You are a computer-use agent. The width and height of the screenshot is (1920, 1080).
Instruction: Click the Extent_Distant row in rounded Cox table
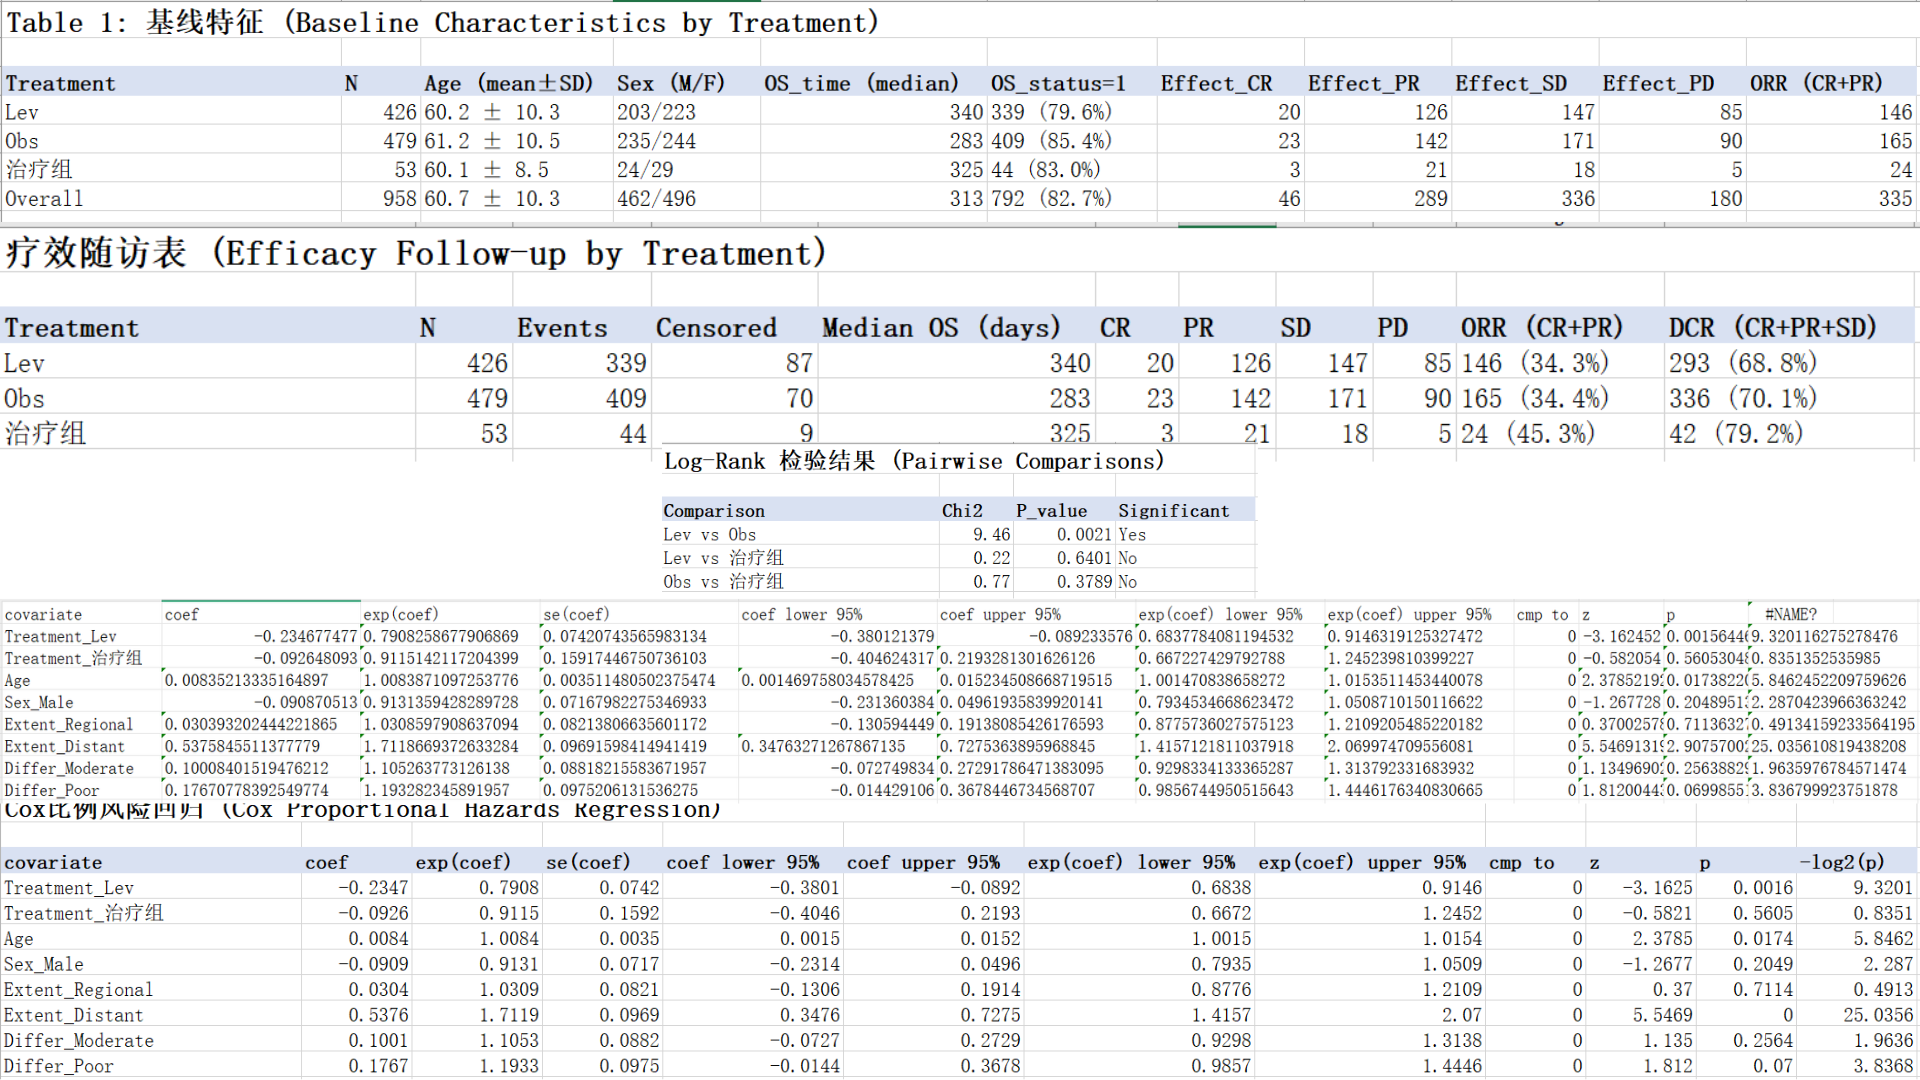click(x=958, y=1016)
